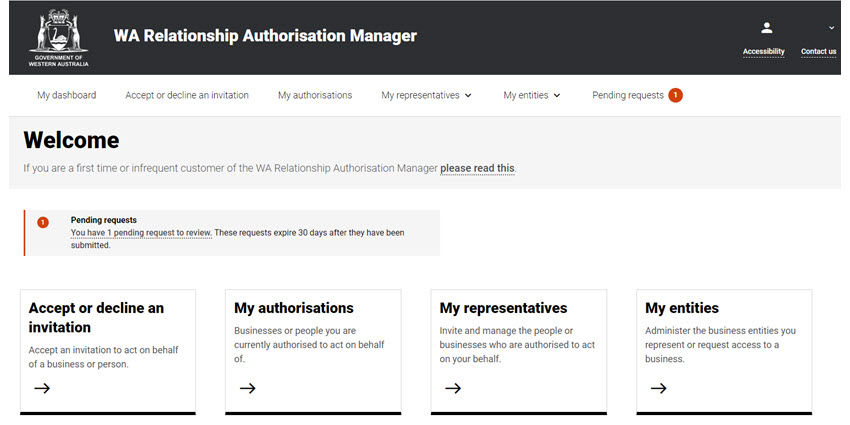Open Pending requests in navigation bar

tap(628, 95)
